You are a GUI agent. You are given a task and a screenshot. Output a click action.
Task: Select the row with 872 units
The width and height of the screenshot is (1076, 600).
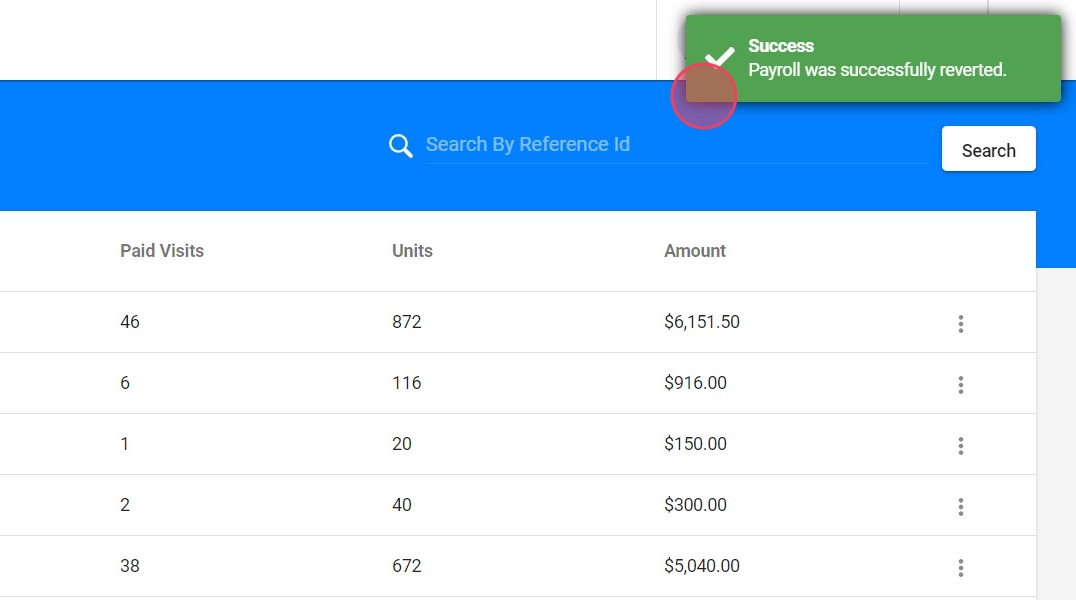coord(407,322)
